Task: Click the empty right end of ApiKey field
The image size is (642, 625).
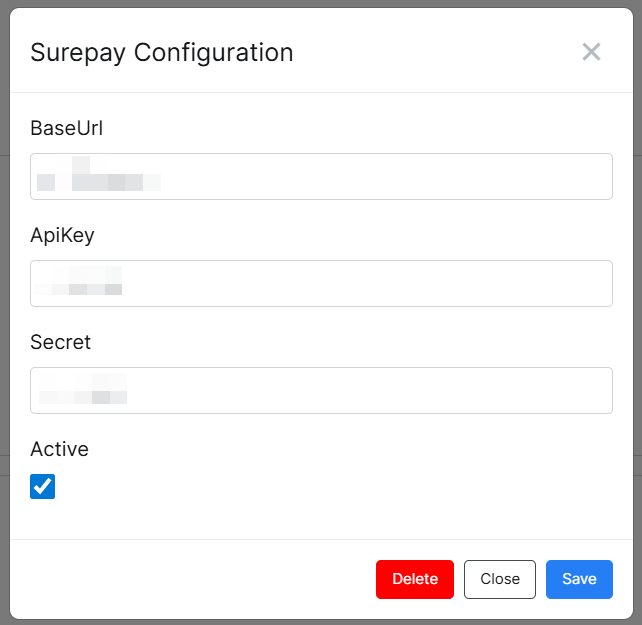Action: point(560,283)
